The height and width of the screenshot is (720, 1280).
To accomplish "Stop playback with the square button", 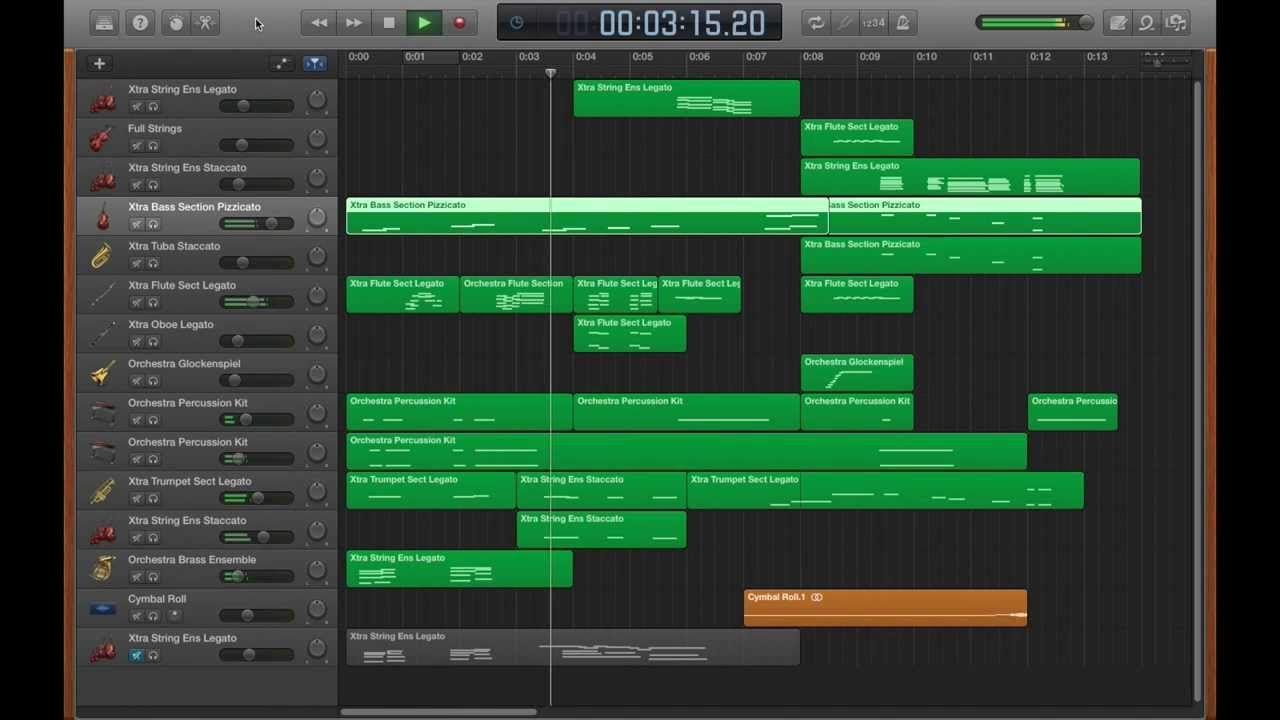I will 389,23.
